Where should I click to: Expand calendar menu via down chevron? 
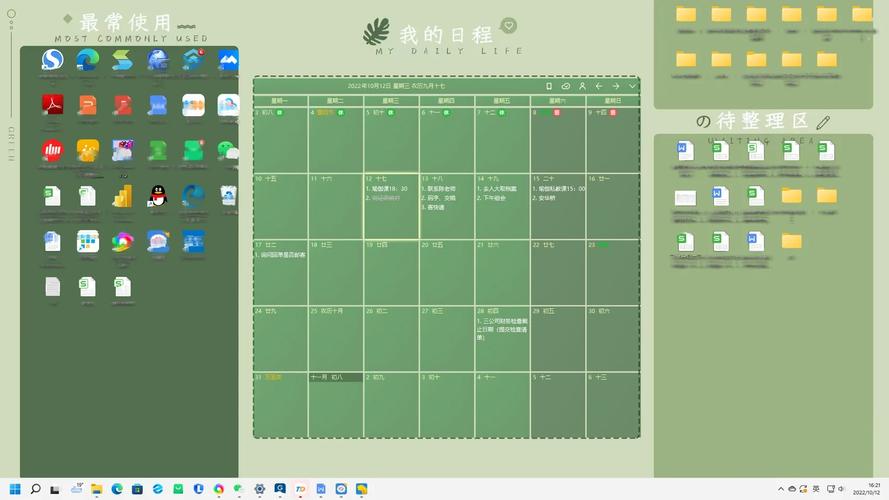[633, 86]
